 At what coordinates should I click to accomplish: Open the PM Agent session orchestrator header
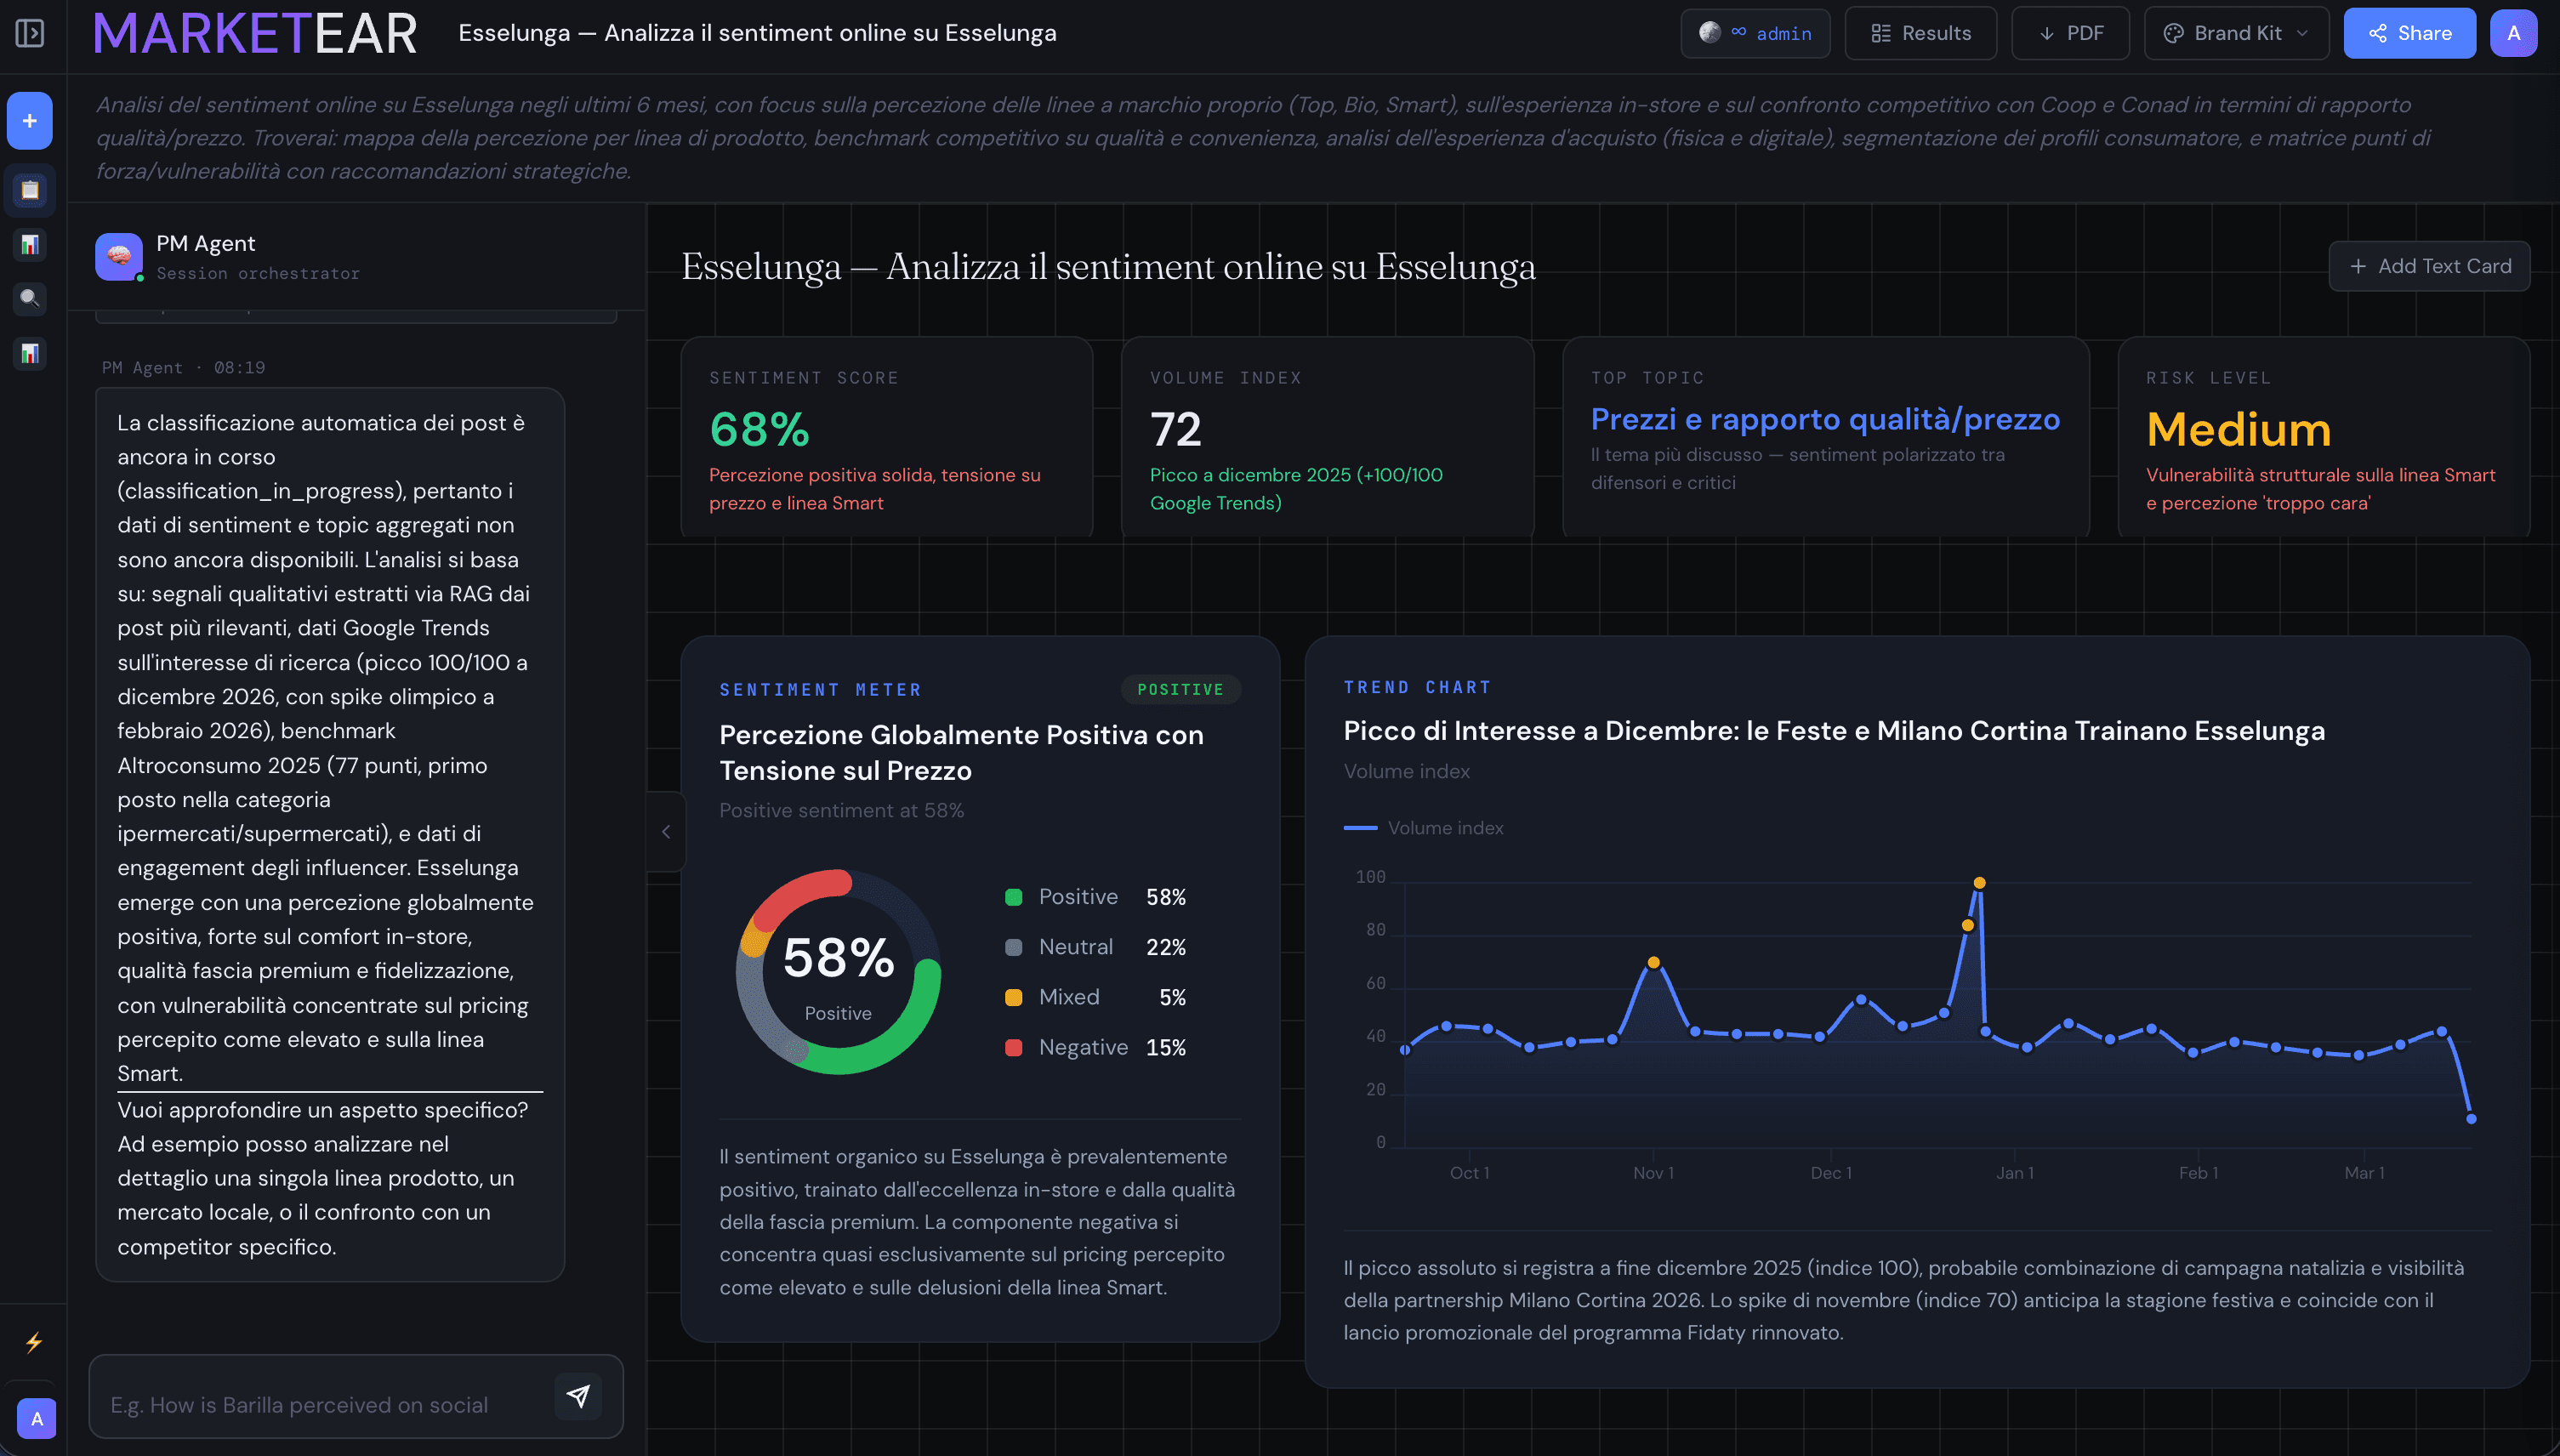click(205, 255)
